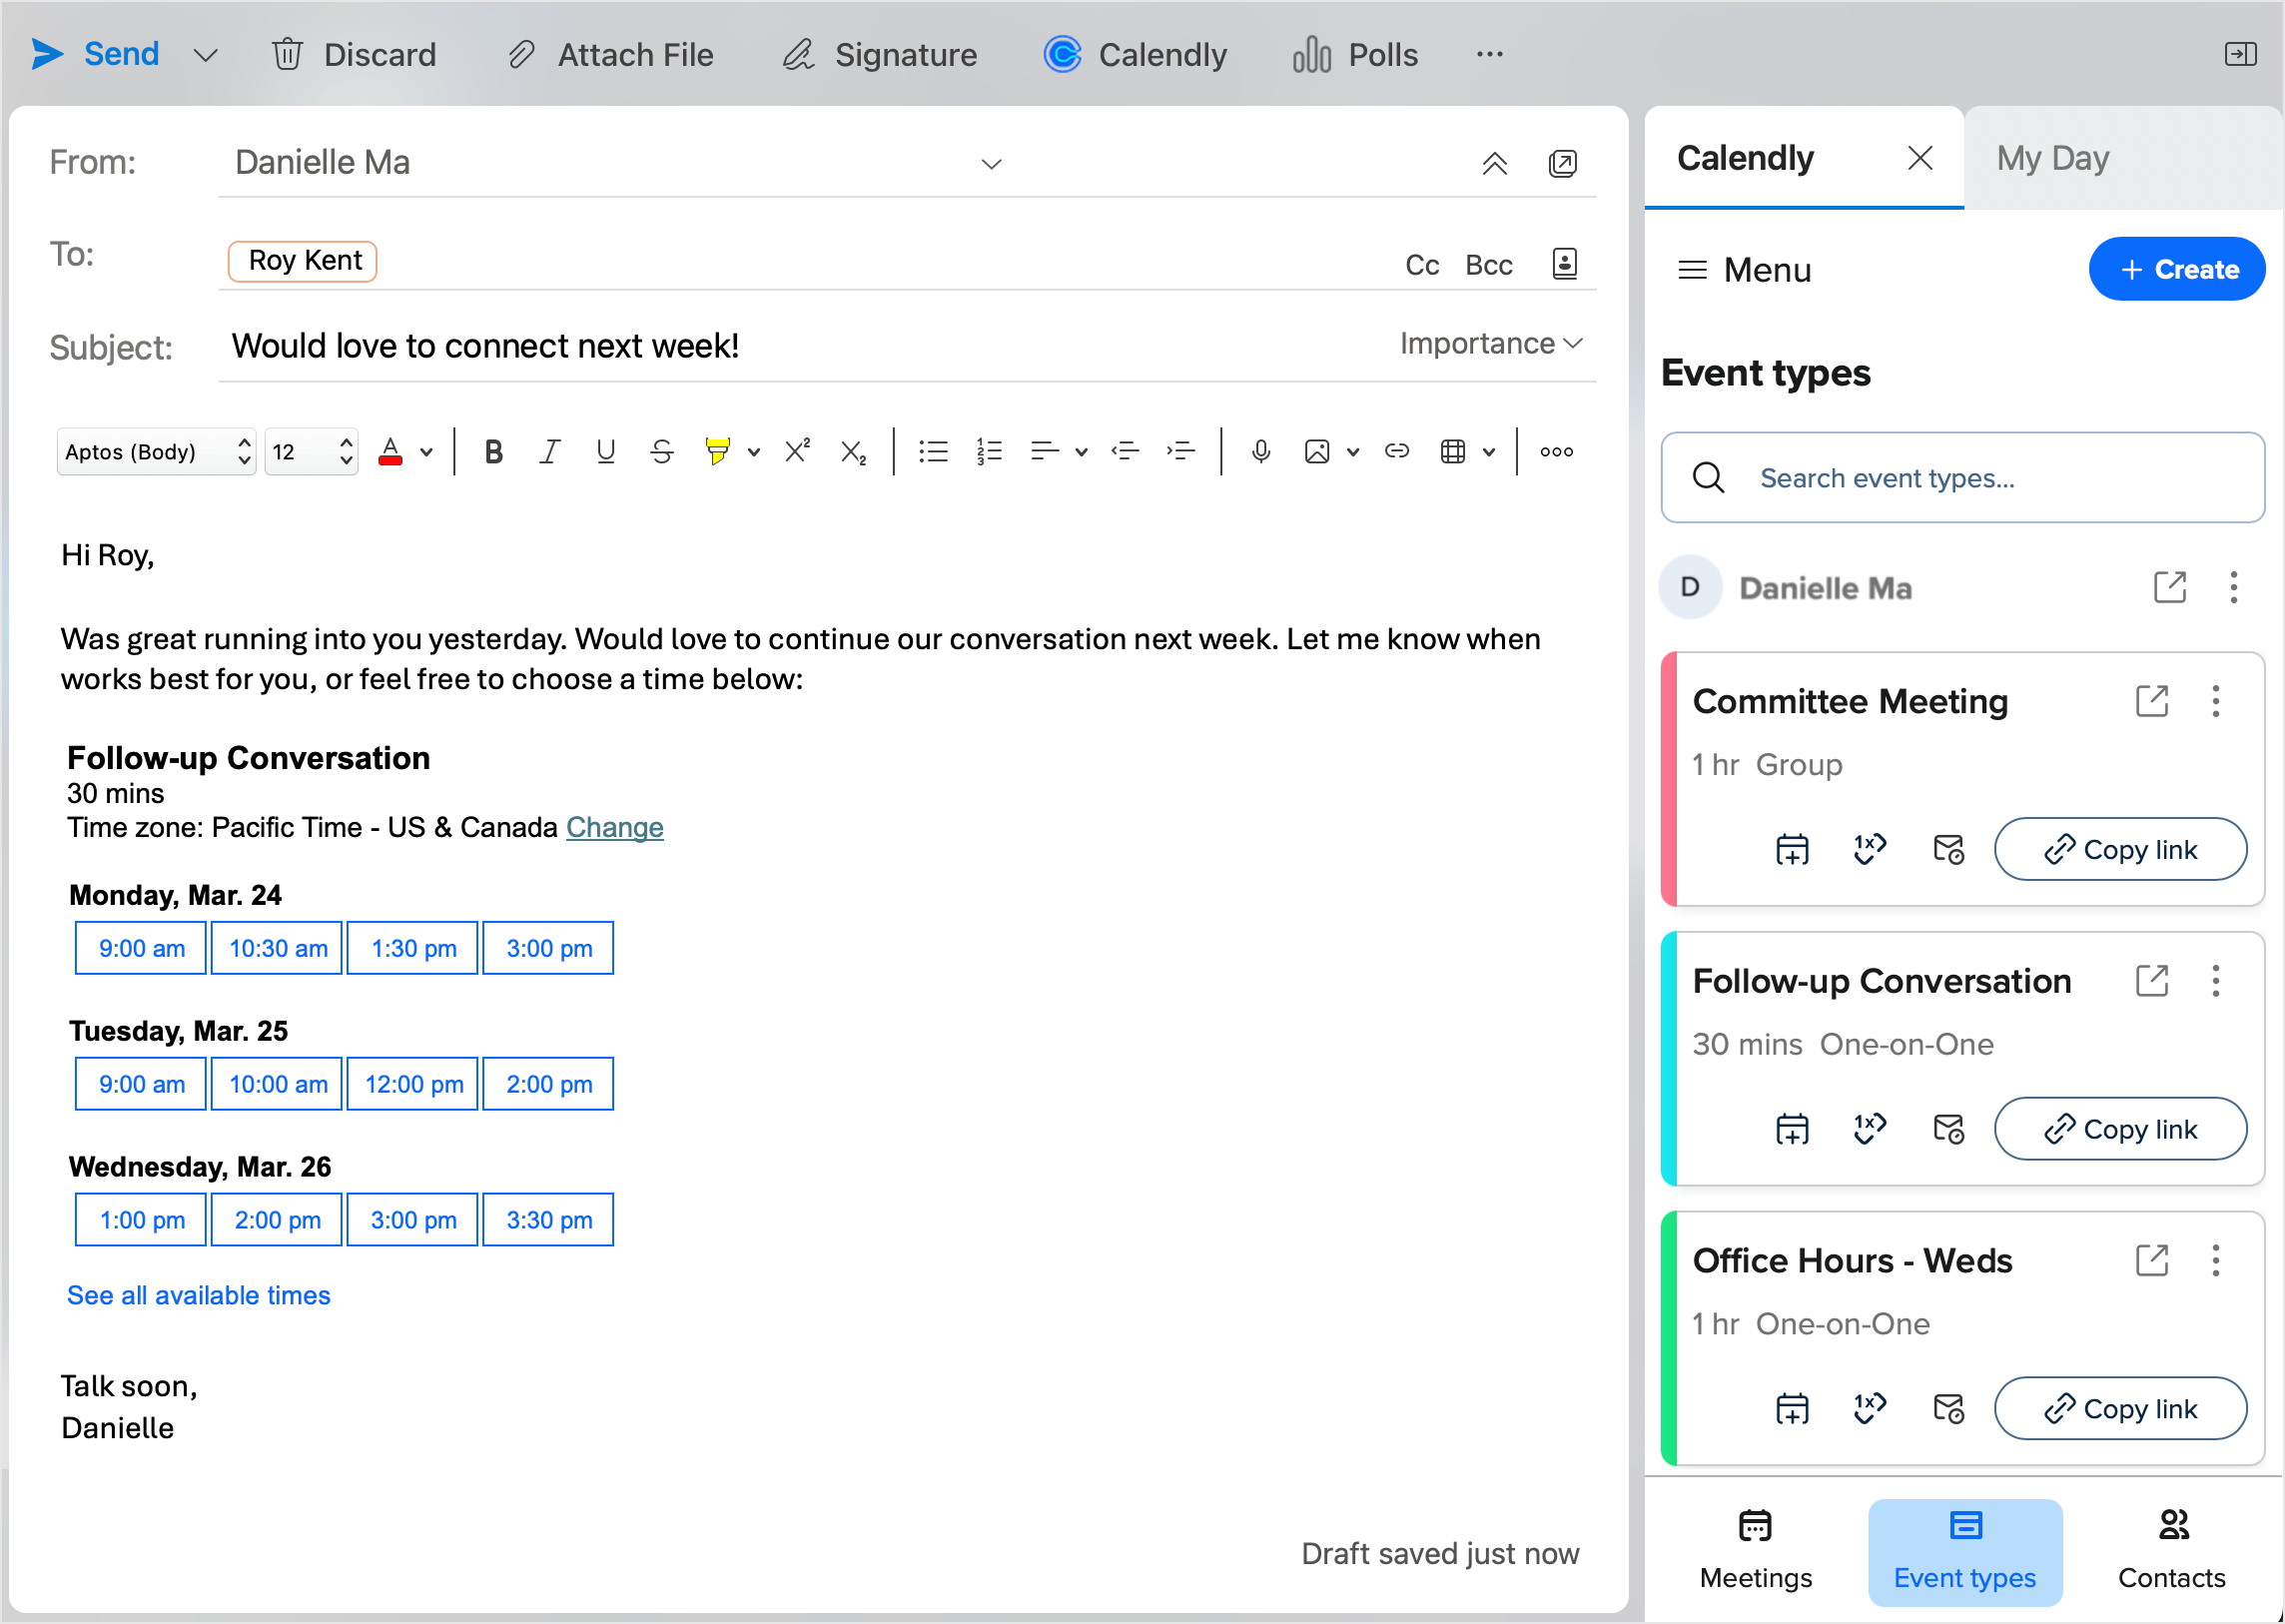
Task: Insert a hyperlink from the formatting toolbar
Action: pos(1397,452)
